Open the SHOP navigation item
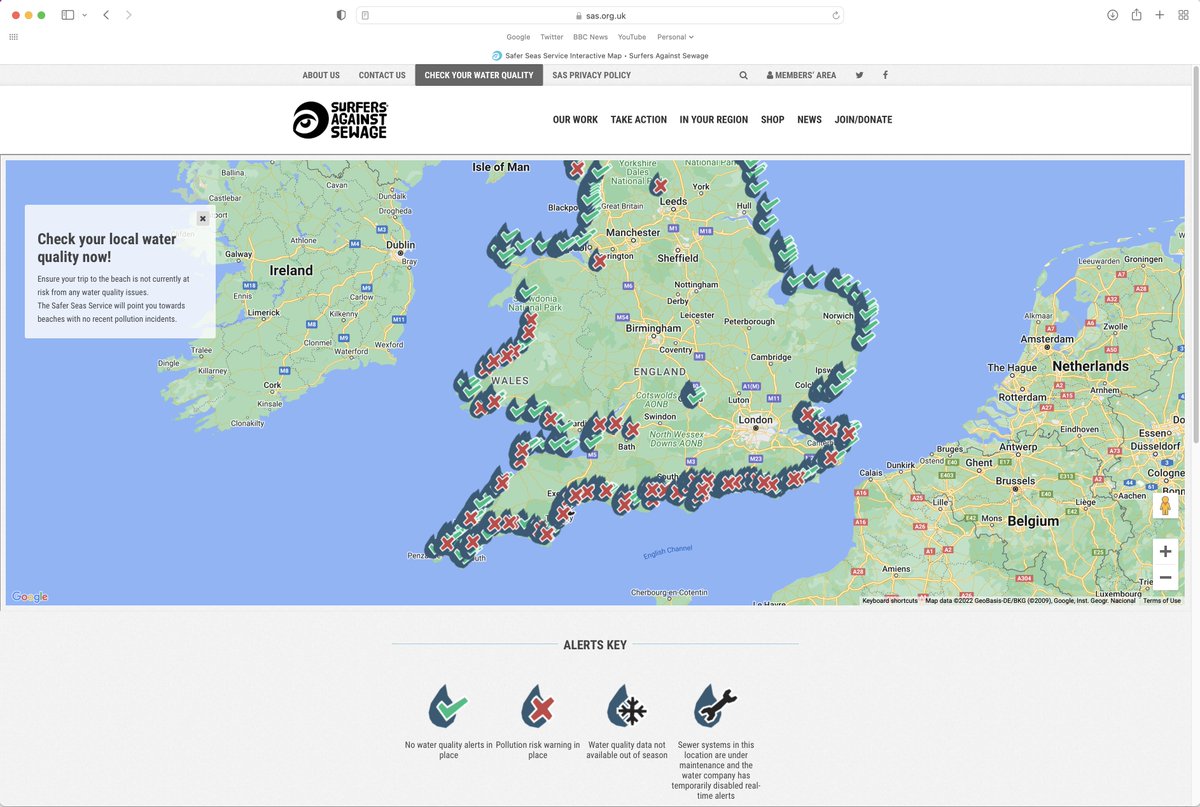Image resolution: width=1200 pixels, height=807 pixels. [x=772, y=120]
